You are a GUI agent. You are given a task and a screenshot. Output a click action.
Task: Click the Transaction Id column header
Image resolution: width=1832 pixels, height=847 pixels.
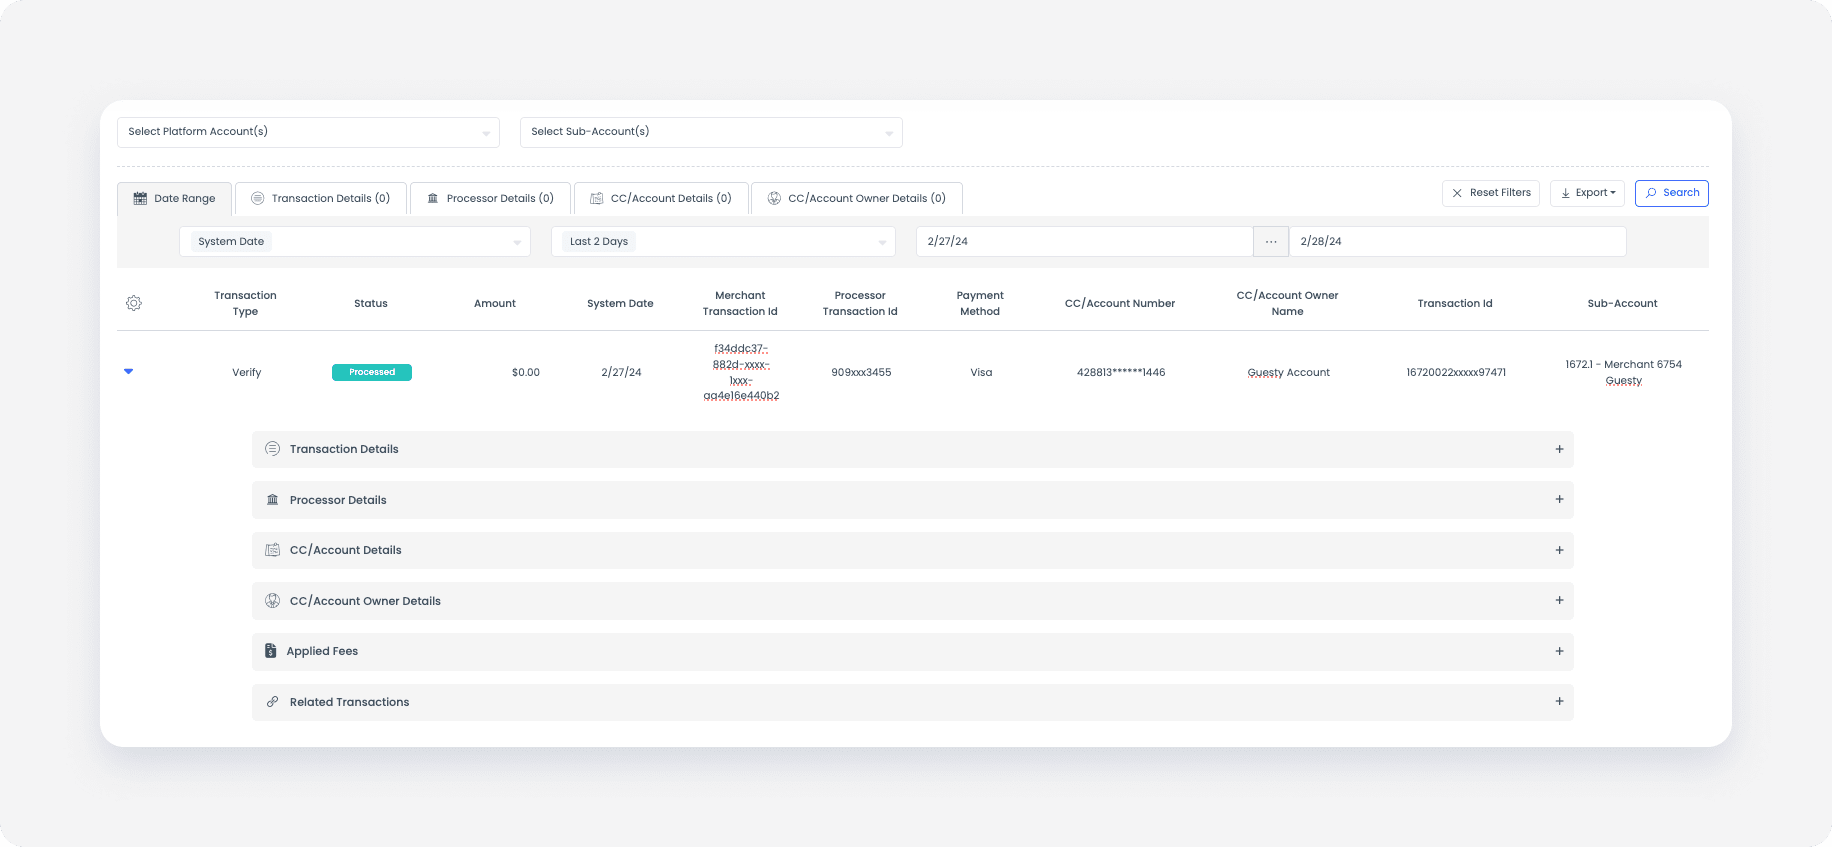coord(1455,303)
